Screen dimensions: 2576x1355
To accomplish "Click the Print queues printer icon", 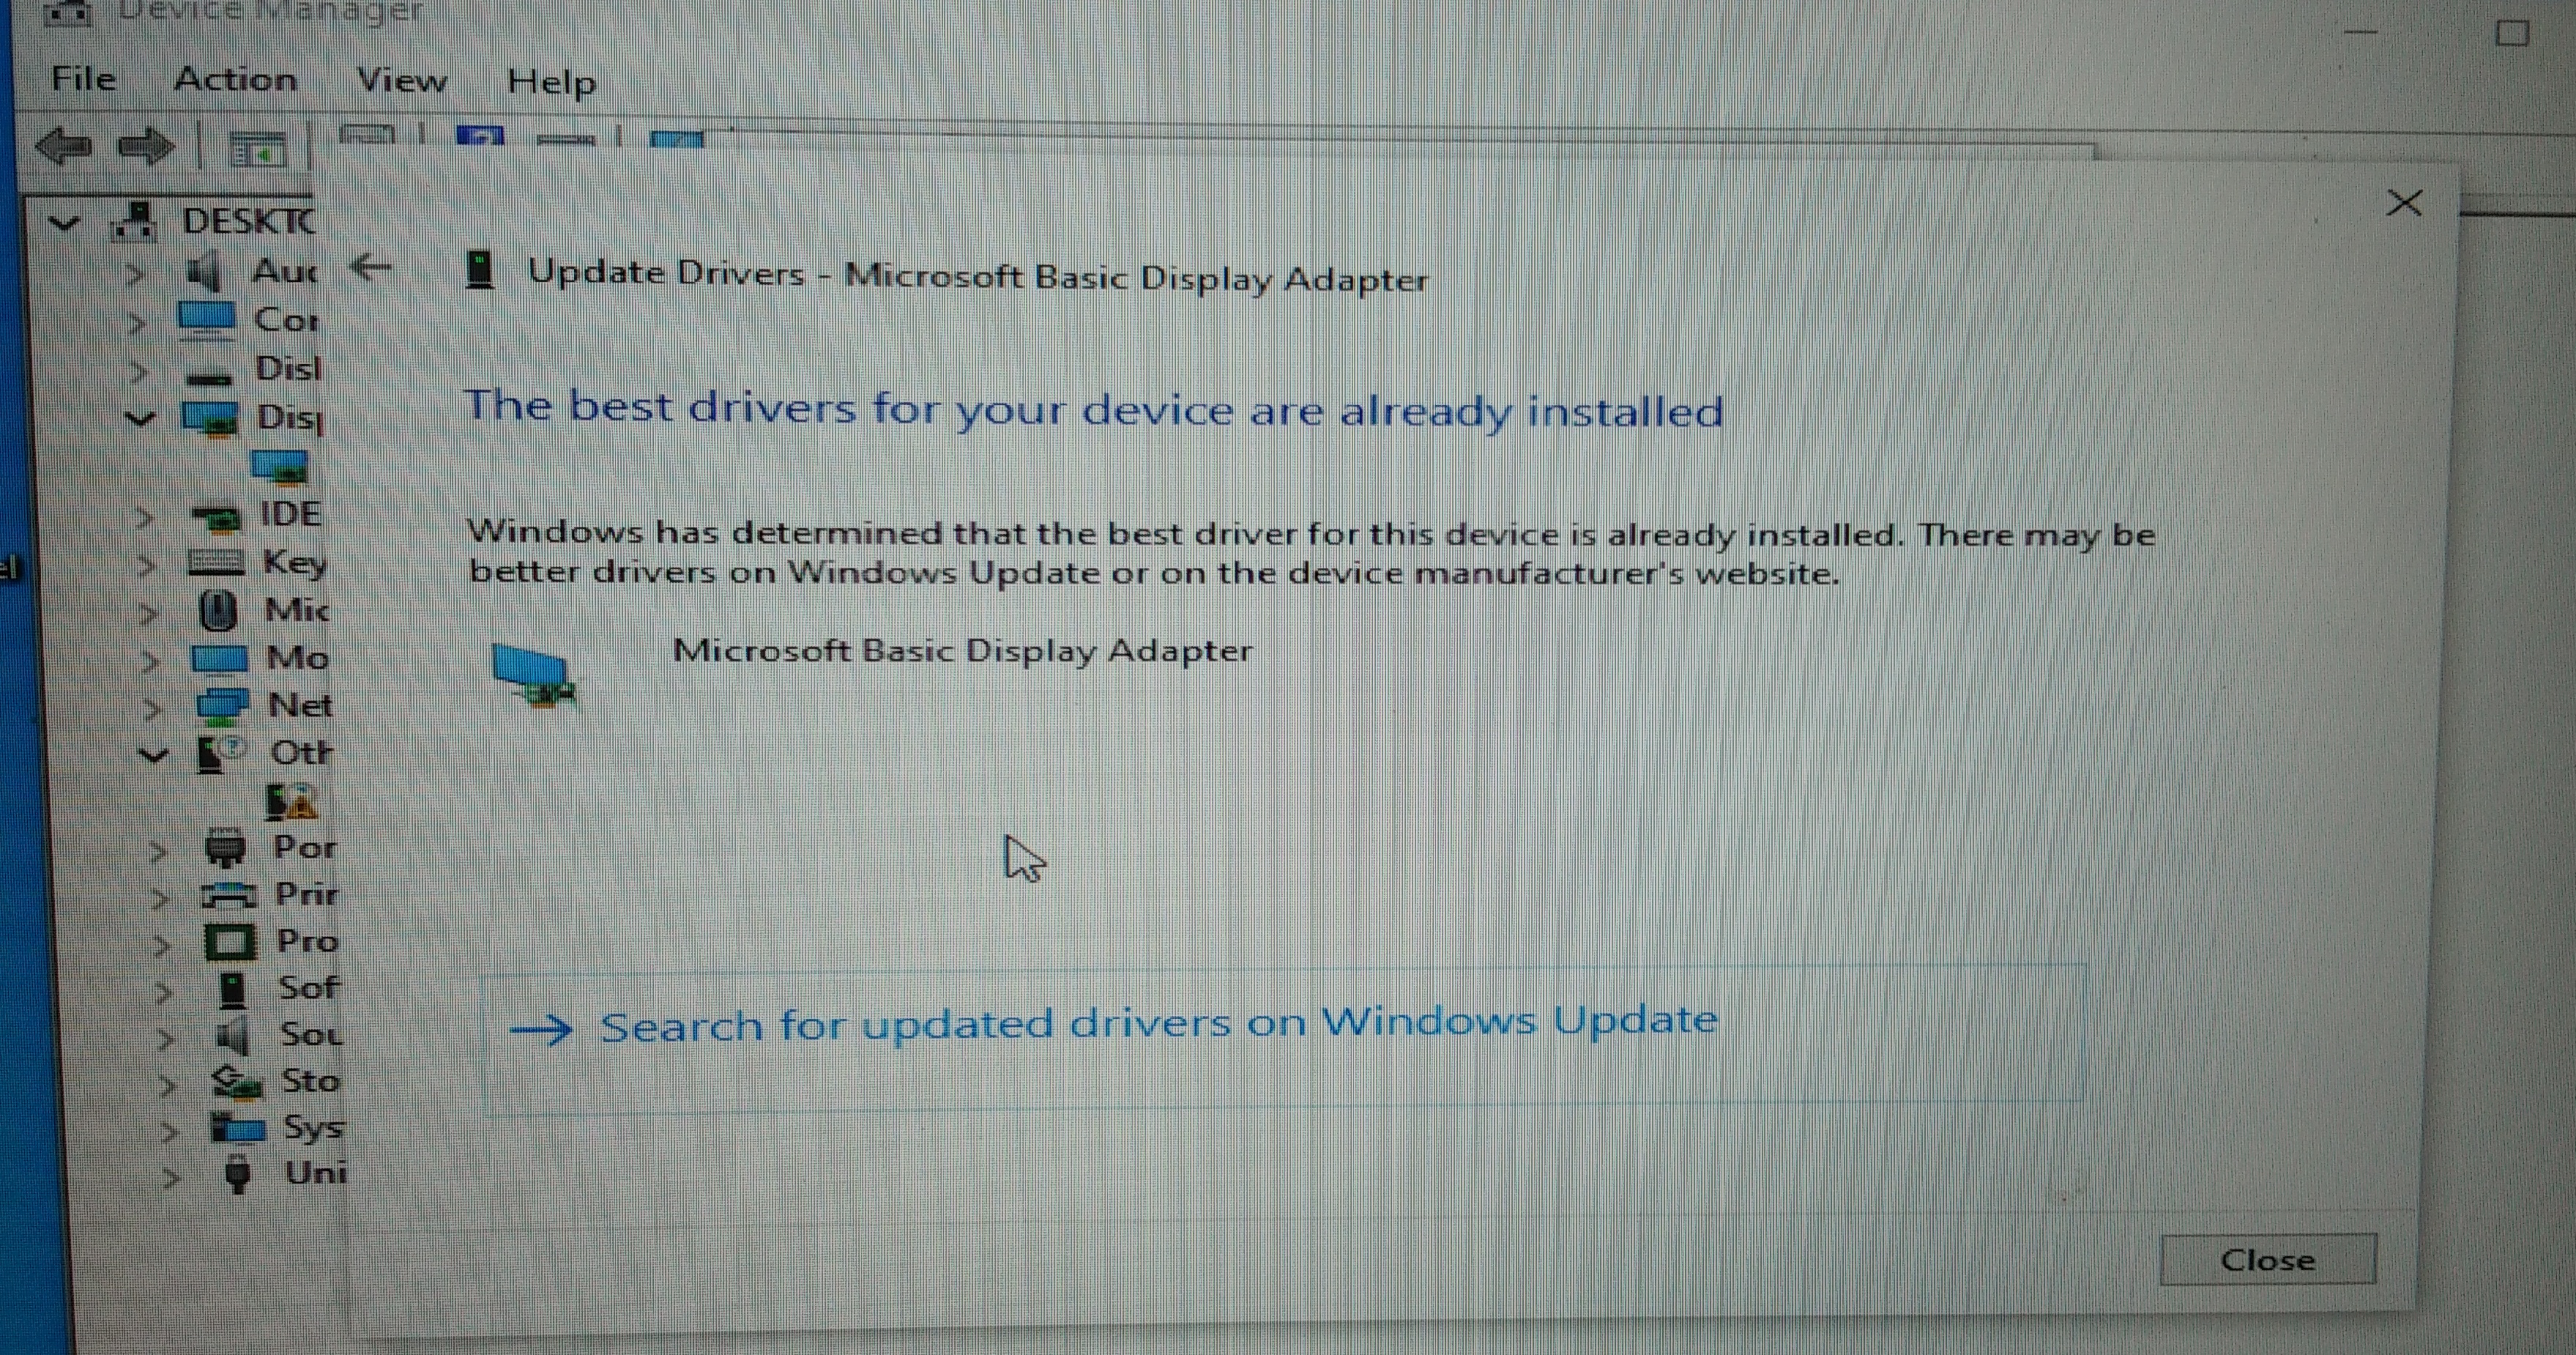I will tap(229, 894).
